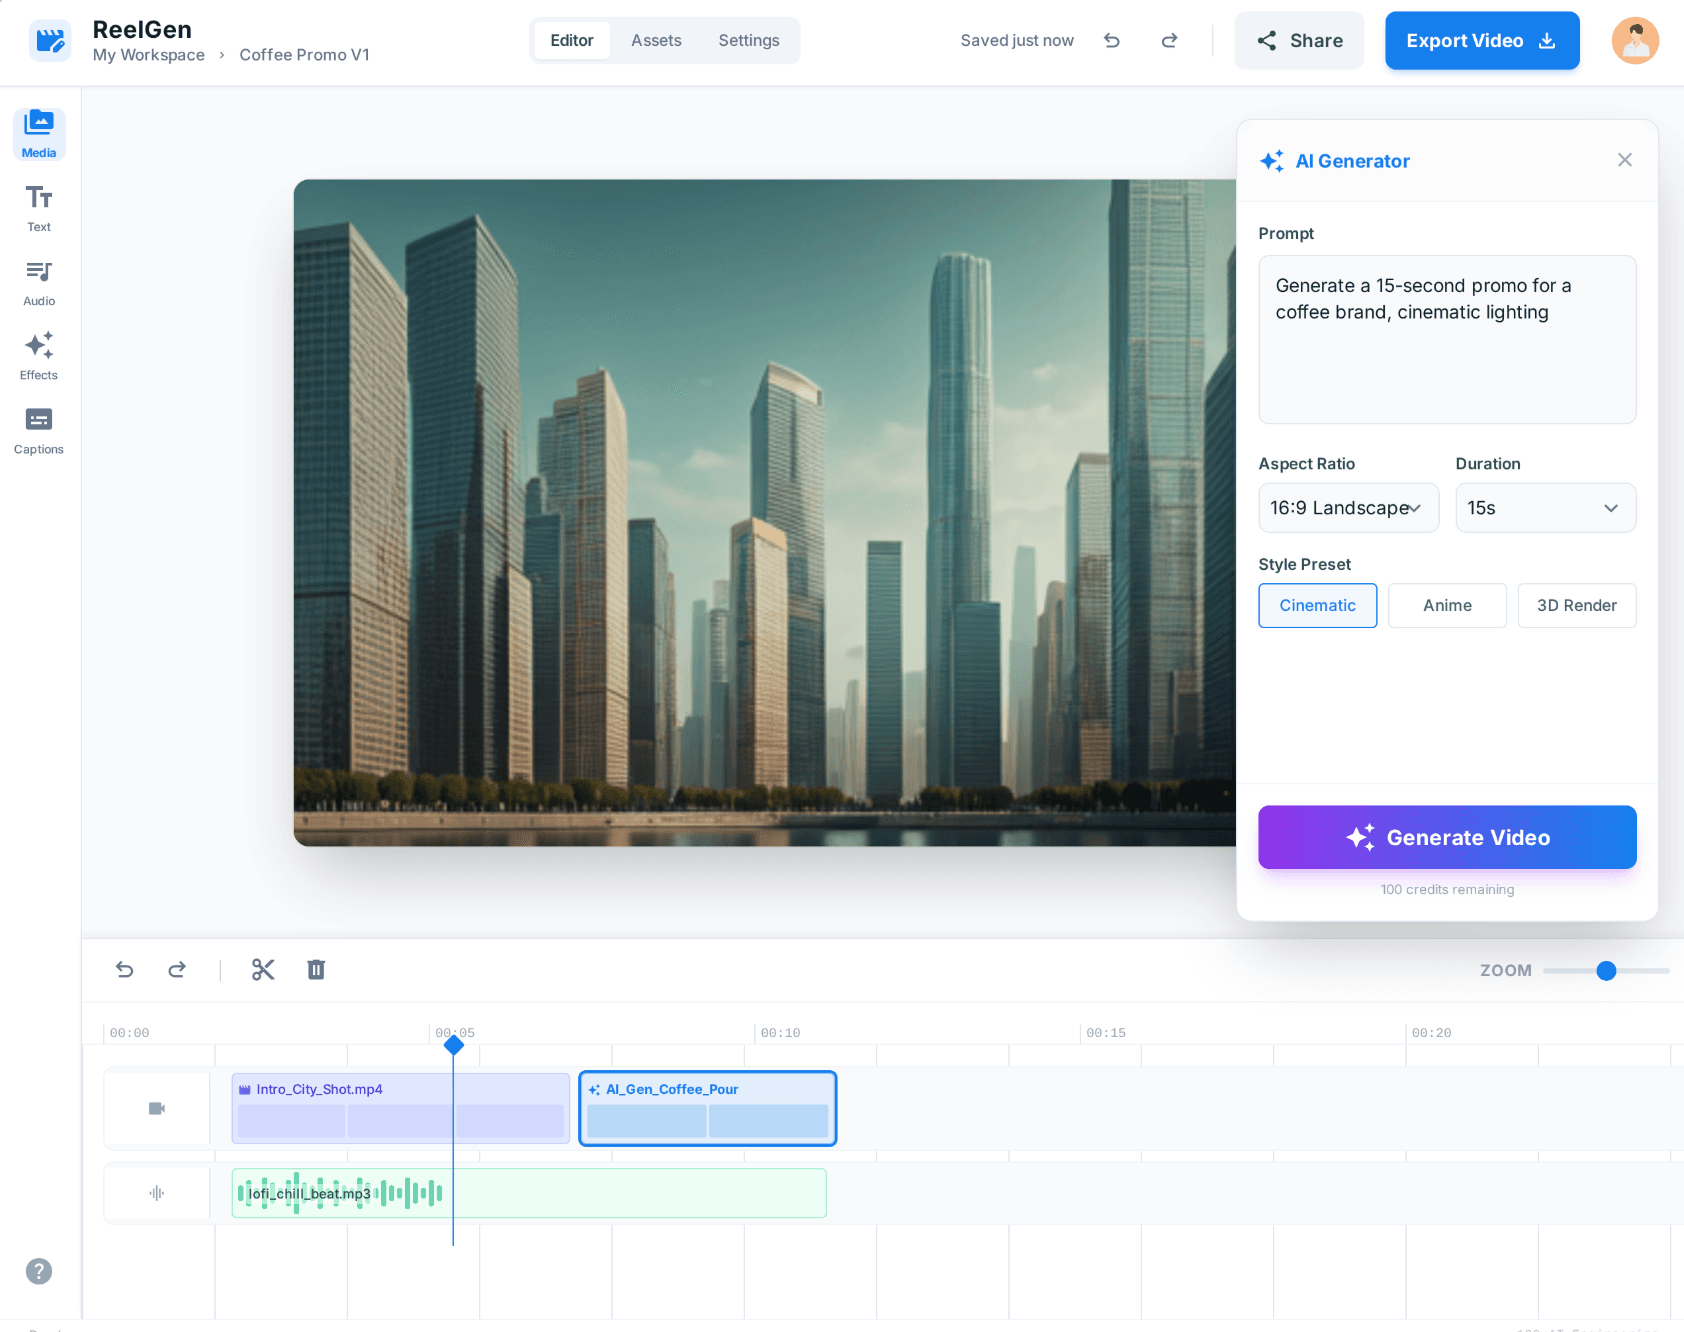The width and height of the screenshot is (1684, 1332).
Task: Open the Duration dropdown
Action: [x=1545, y=507]
